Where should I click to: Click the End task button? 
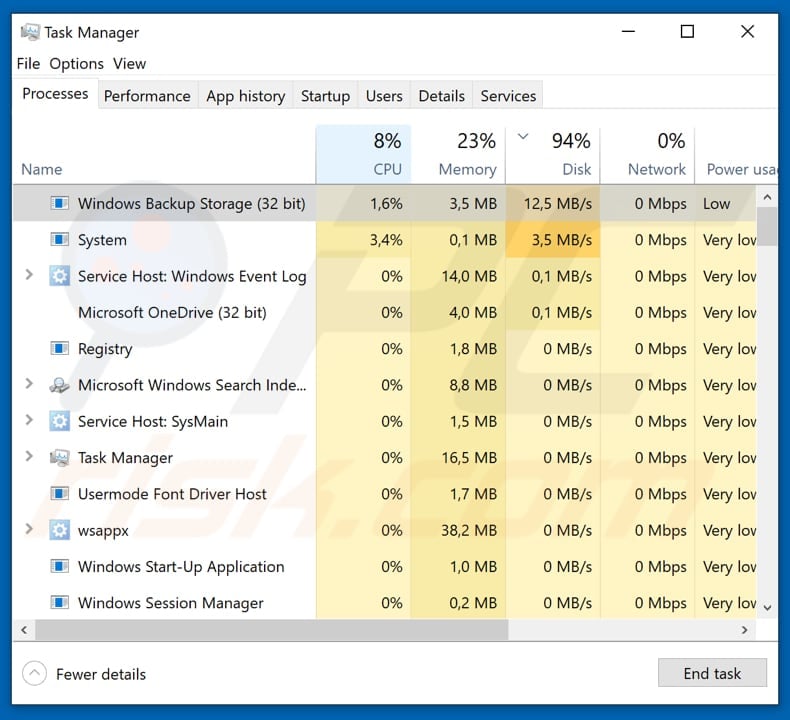[712, 673]
